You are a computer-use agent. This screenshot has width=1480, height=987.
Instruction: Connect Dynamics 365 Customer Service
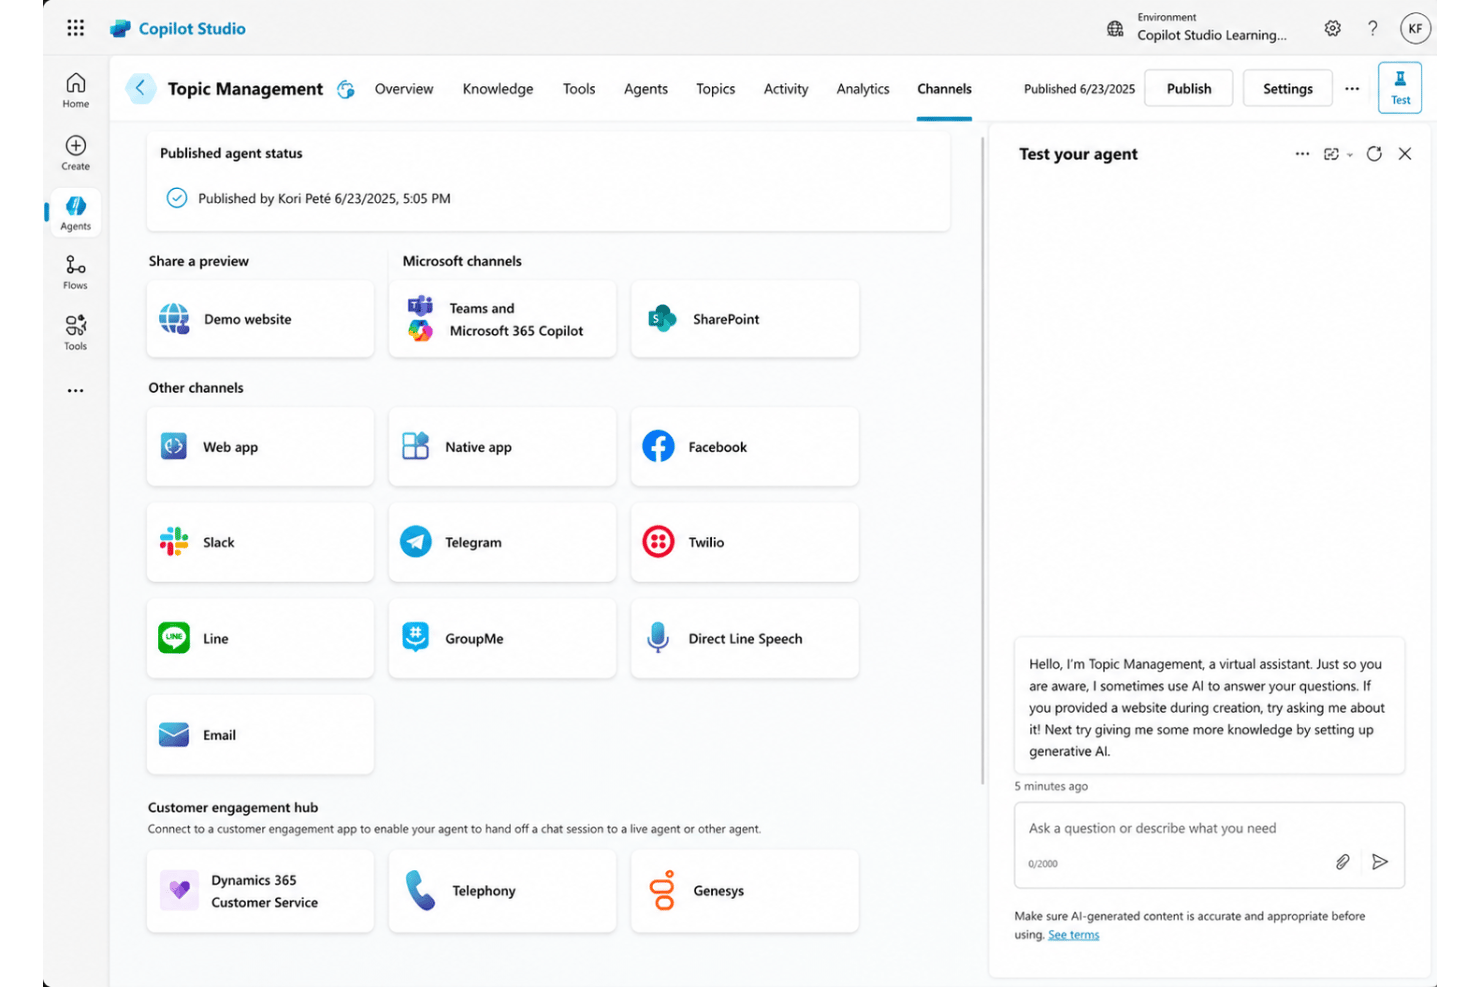click(x=260, y=891)
